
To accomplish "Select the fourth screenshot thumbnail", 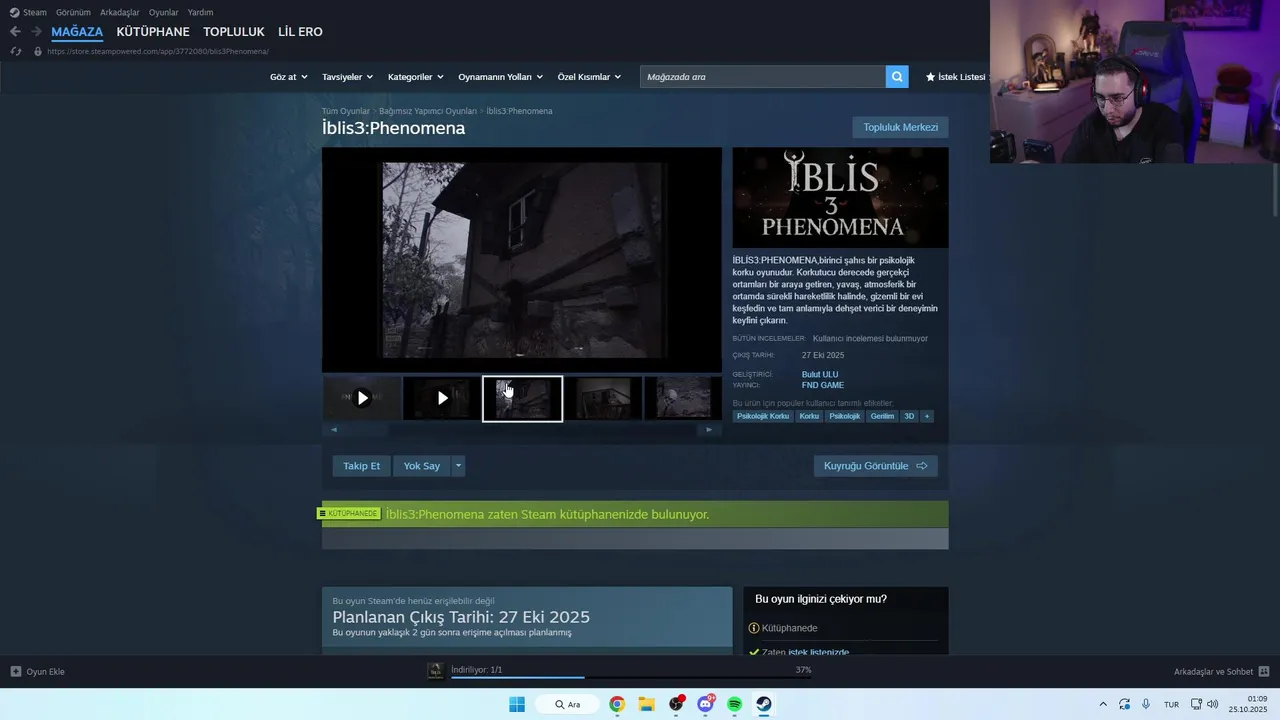I will (x=603, y=398).
